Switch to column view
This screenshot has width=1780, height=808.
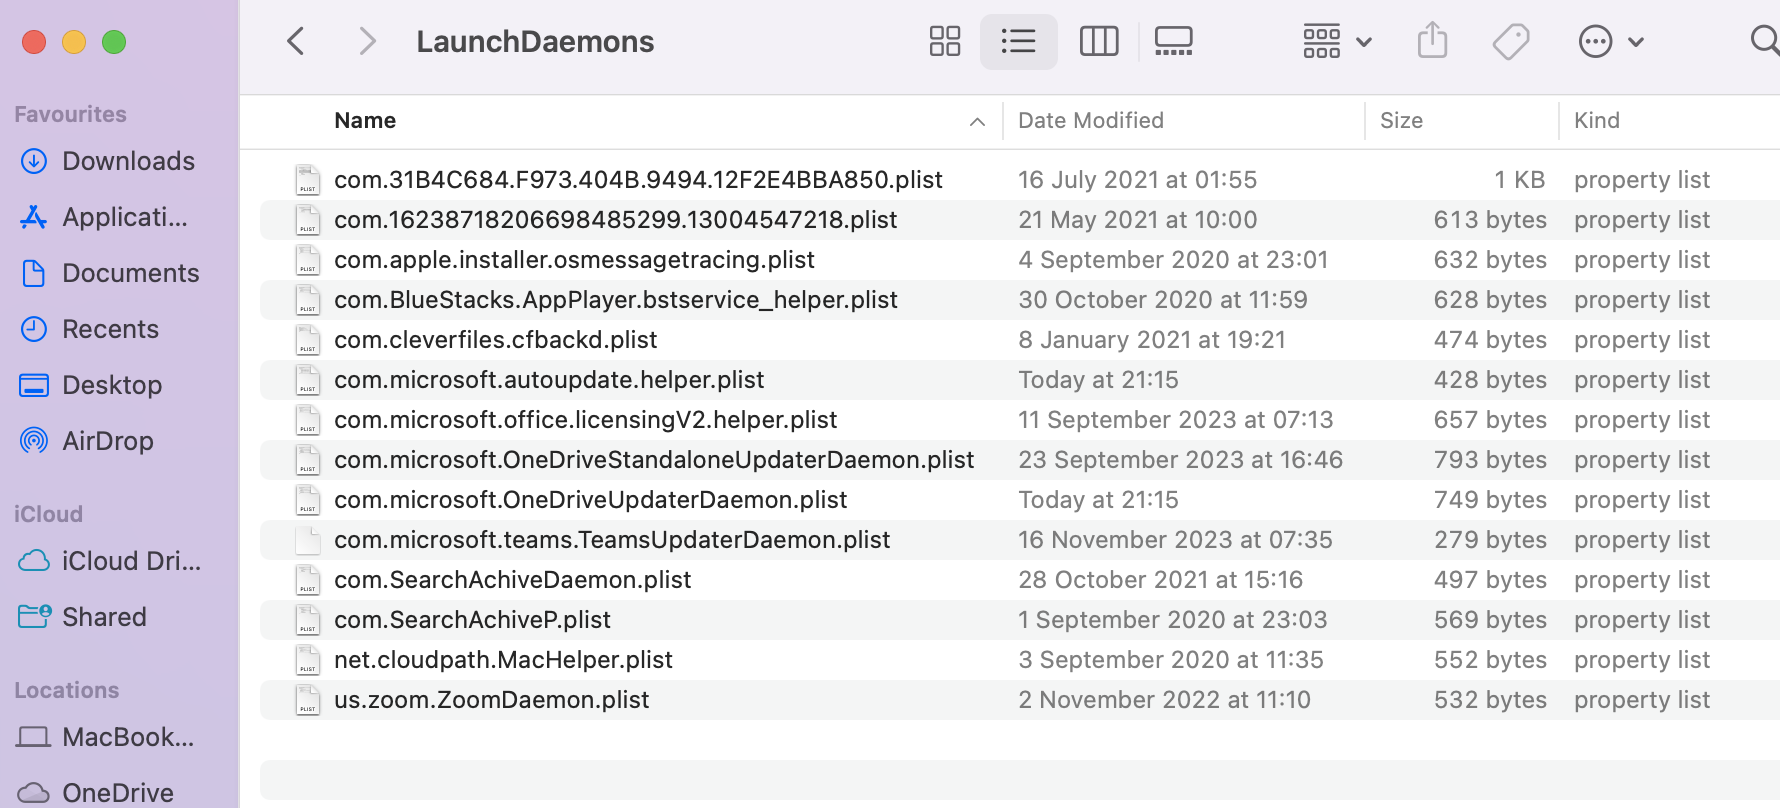(x=1099, y=42)
